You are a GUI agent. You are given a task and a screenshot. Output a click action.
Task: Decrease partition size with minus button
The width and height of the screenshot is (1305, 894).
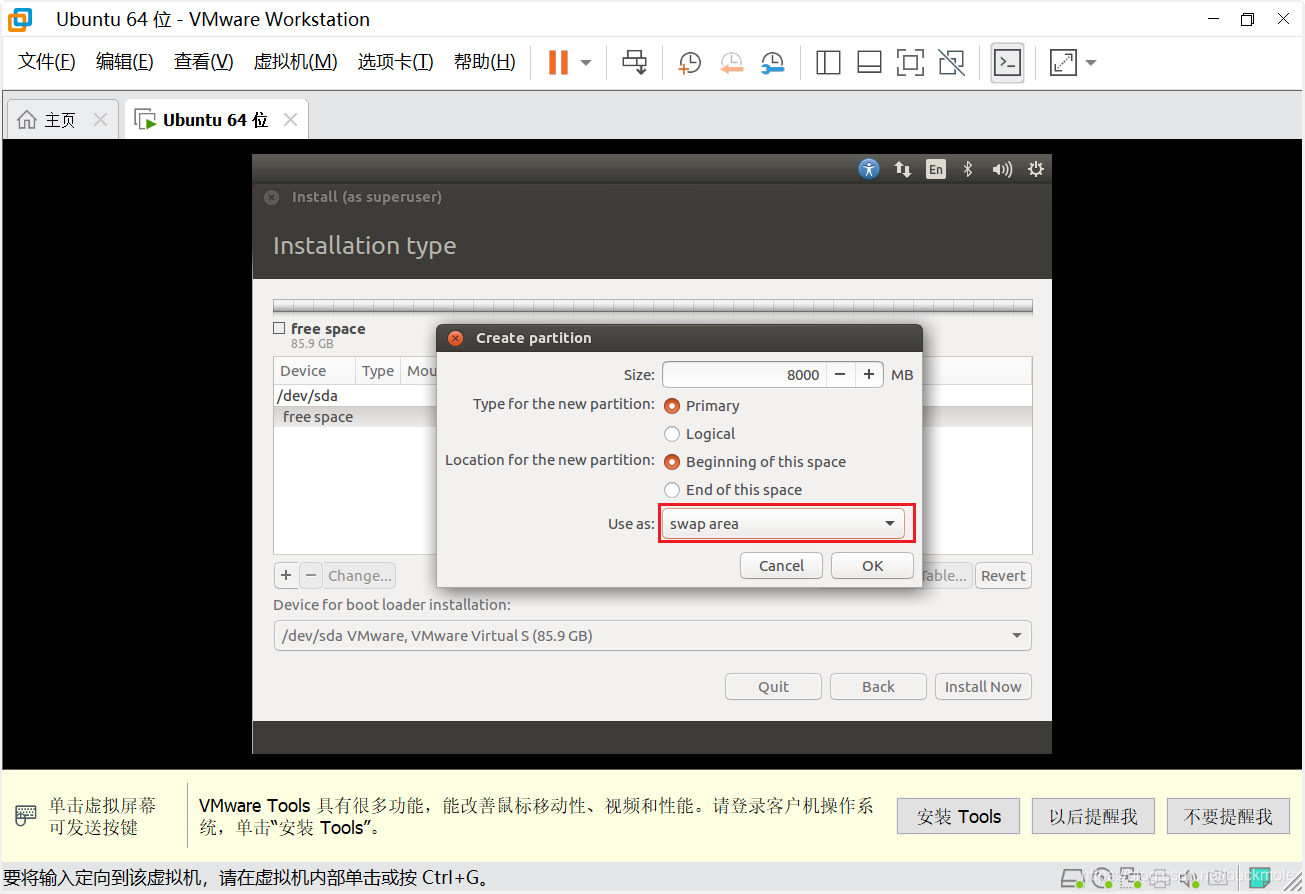click(x=840, y=375)
